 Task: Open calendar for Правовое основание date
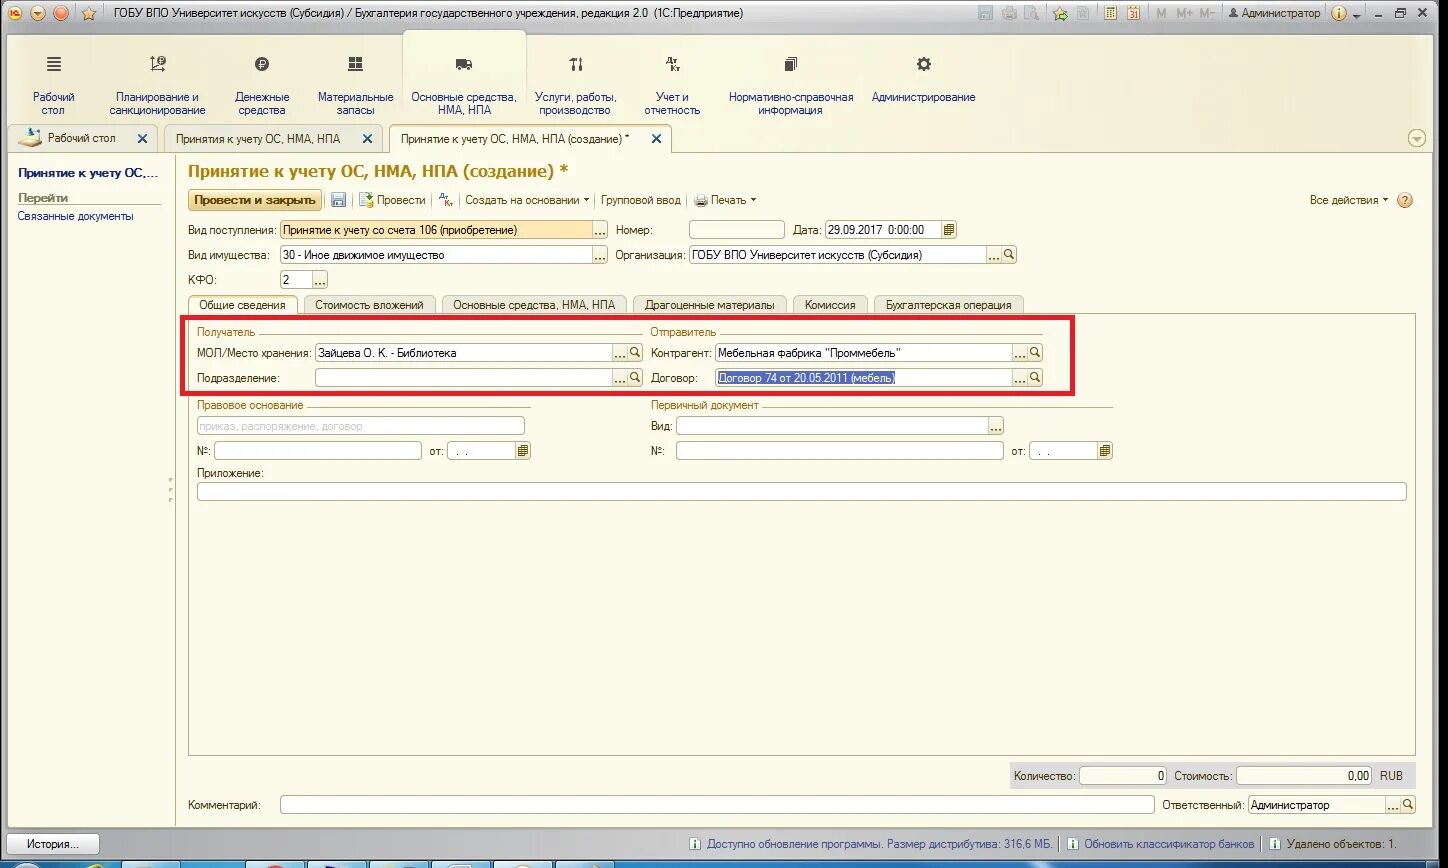pos(523,451)
